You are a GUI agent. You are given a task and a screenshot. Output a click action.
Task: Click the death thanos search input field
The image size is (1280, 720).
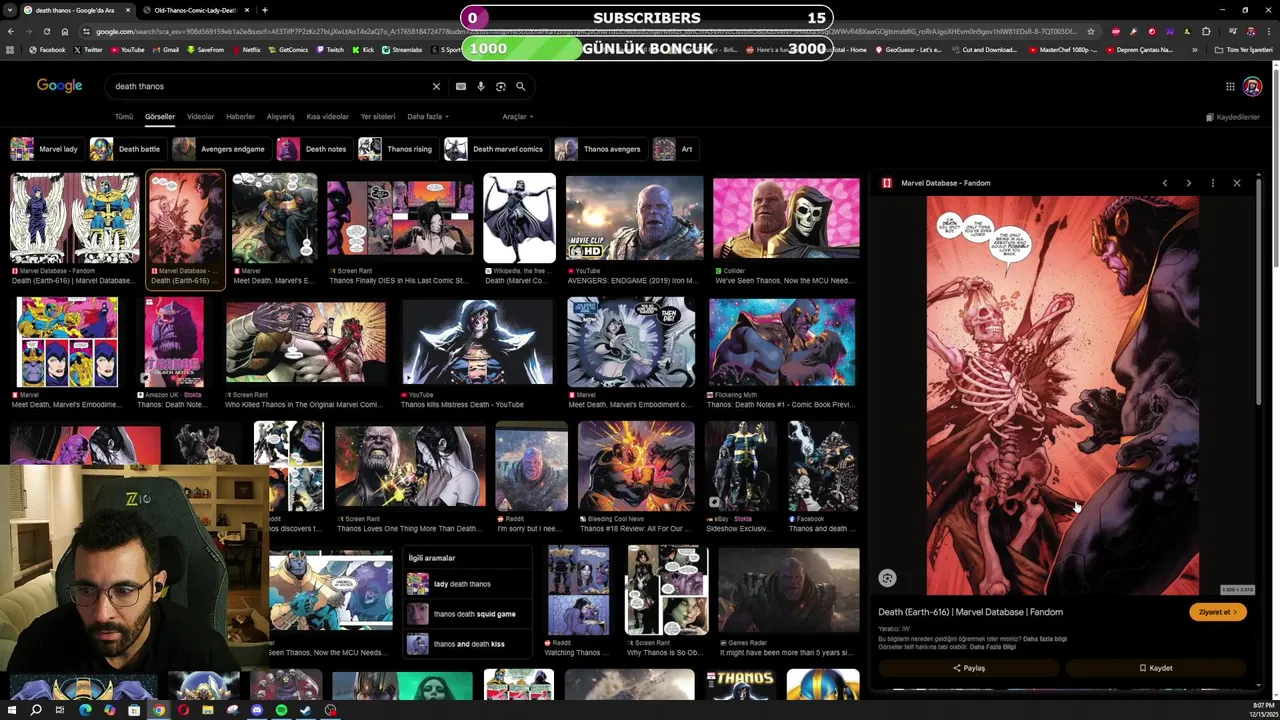coord(270,87)
